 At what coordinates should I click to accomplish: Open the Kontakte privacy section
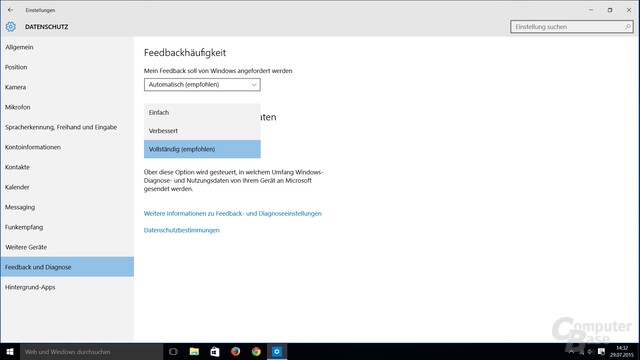[67, 167]
